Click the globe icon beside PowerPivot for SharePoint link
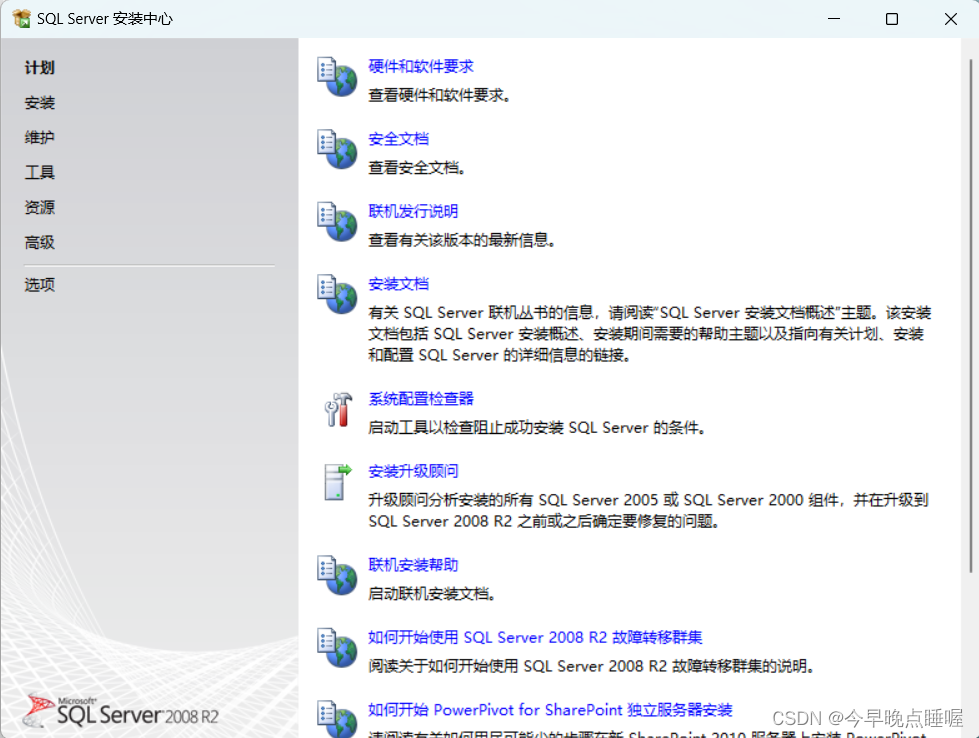The height and width of the screenshot is (738, 979). point(337,719)
